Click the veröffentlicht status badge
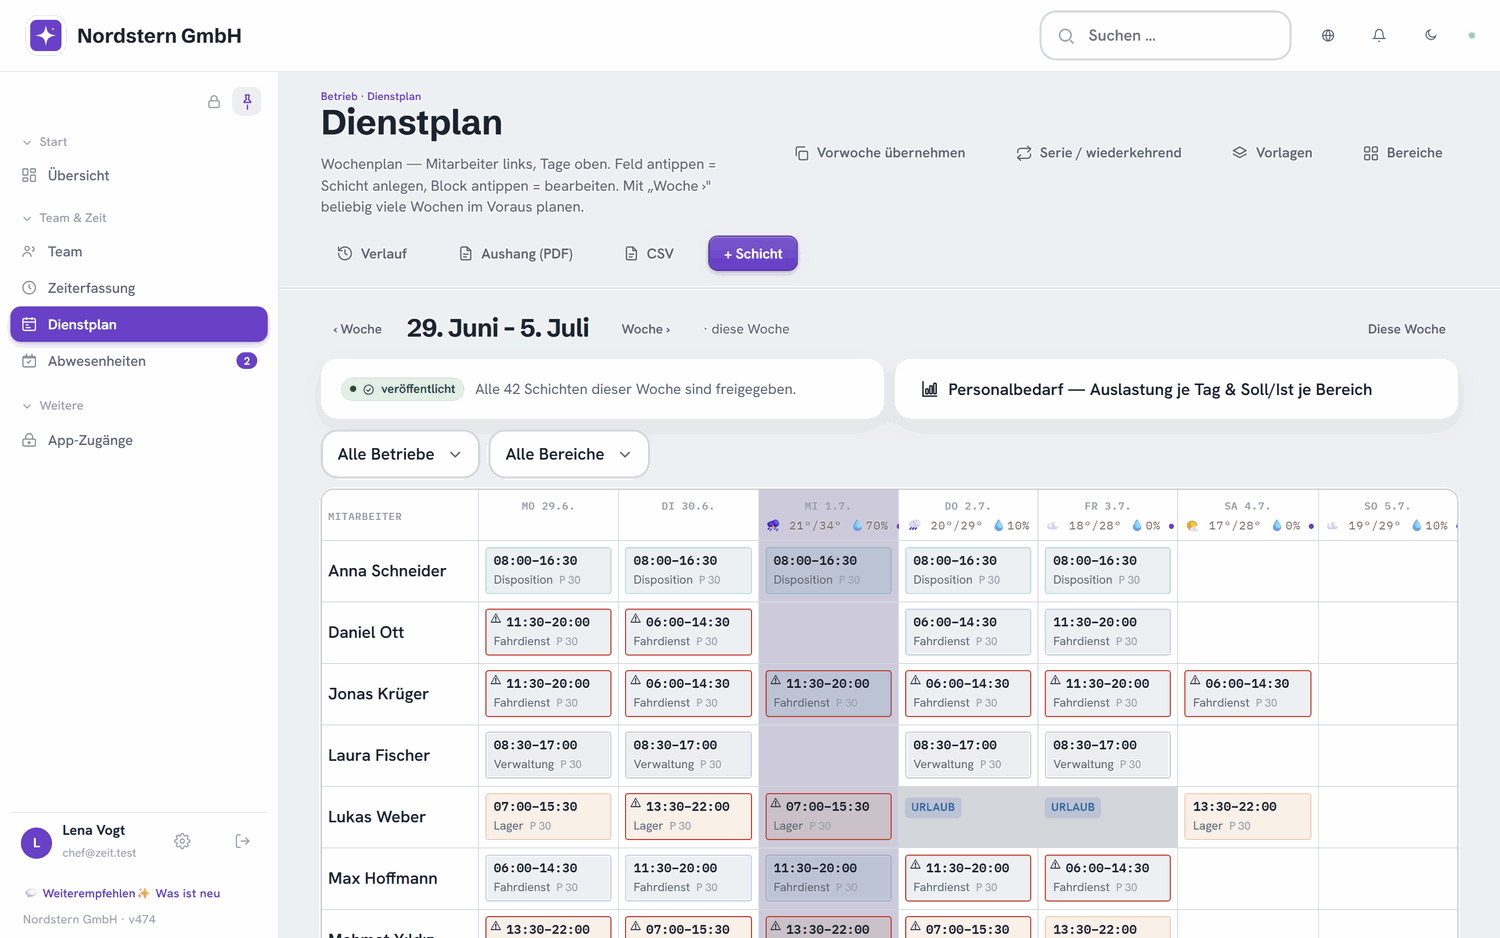Viewport: 1500px width, 938px height. pyautogui.click(x=402, y=389)
